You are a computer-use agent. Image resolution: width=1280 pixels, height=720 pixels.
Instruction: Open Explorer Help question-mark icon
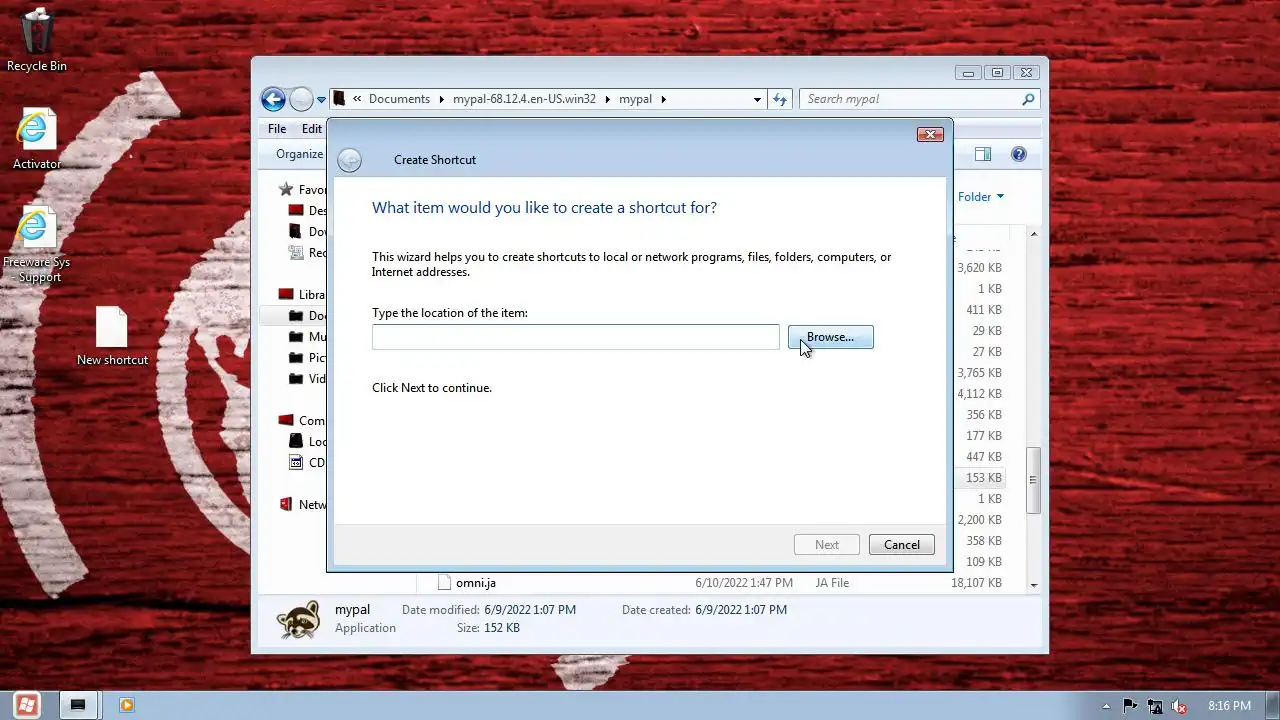click(x=1018, y=154)
